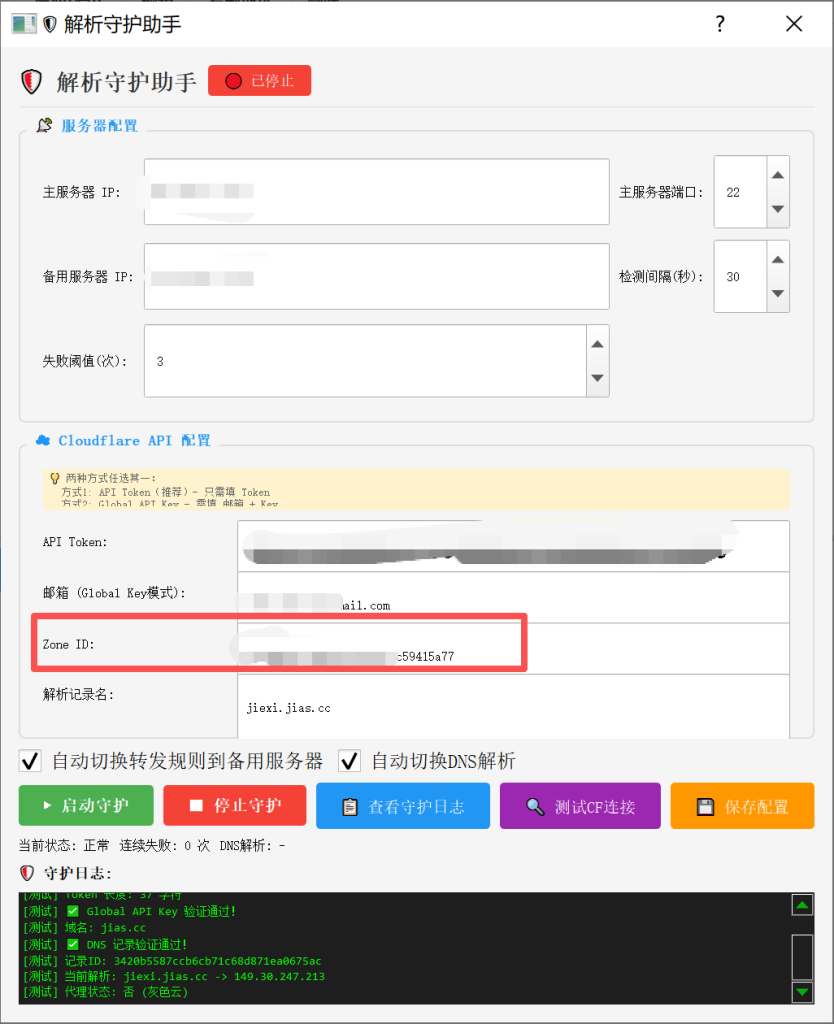The width and height of the screenshot is (834, 1024).
Task: Click the clipboard icon on 查看守护日志 button
Action: tap(350, 807)
